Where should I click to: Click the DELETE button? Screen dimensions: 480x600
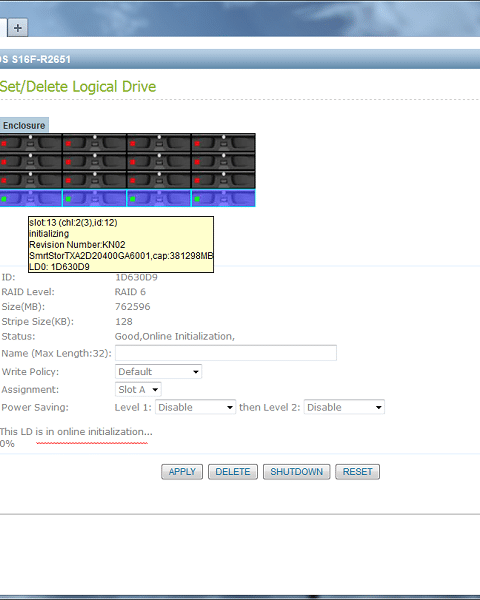pos(233,472)
